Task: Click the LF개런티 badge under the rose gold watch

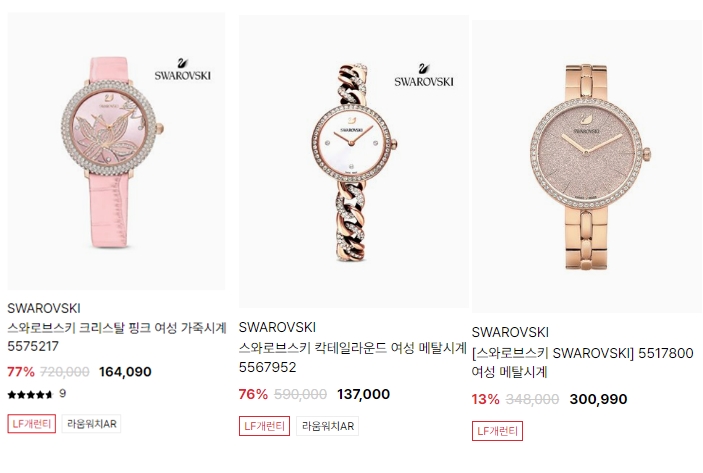Action: point(497,431)
